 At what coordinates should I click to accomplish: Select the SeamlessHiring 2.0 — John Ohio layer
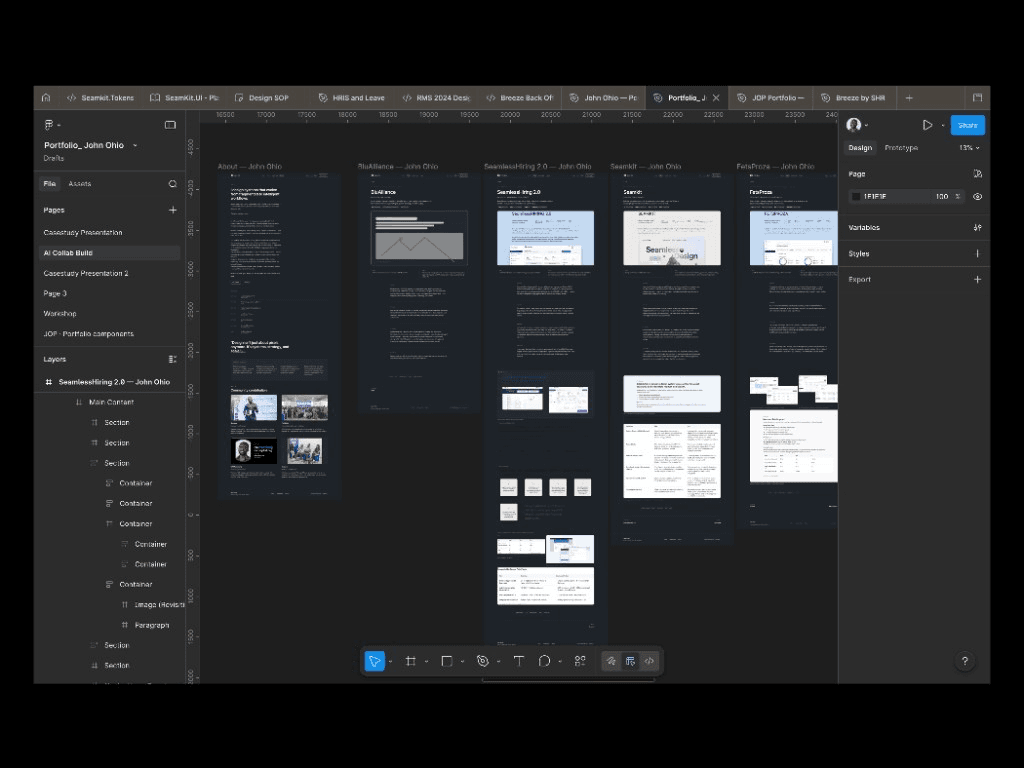tap(110, 382)
